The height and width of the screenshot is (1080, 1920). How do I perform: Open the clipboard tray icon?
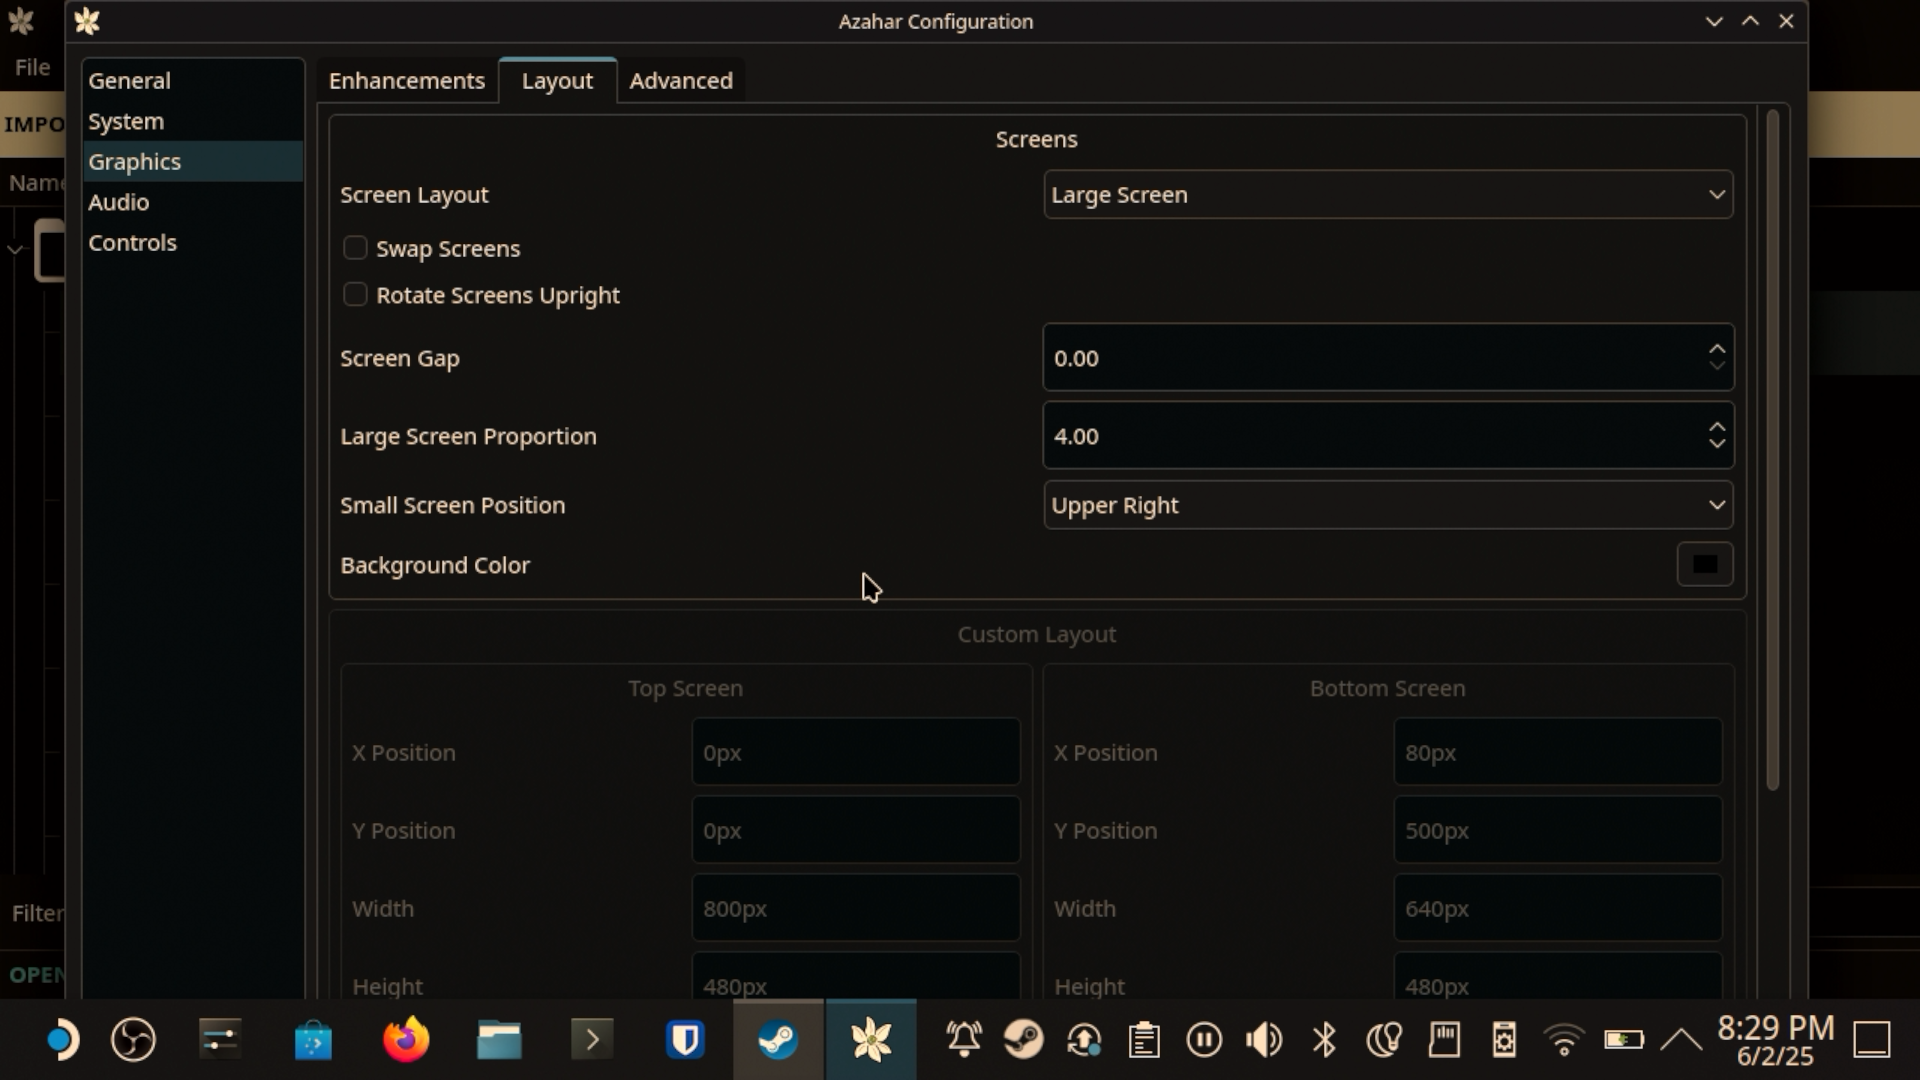point(1144,1040)
